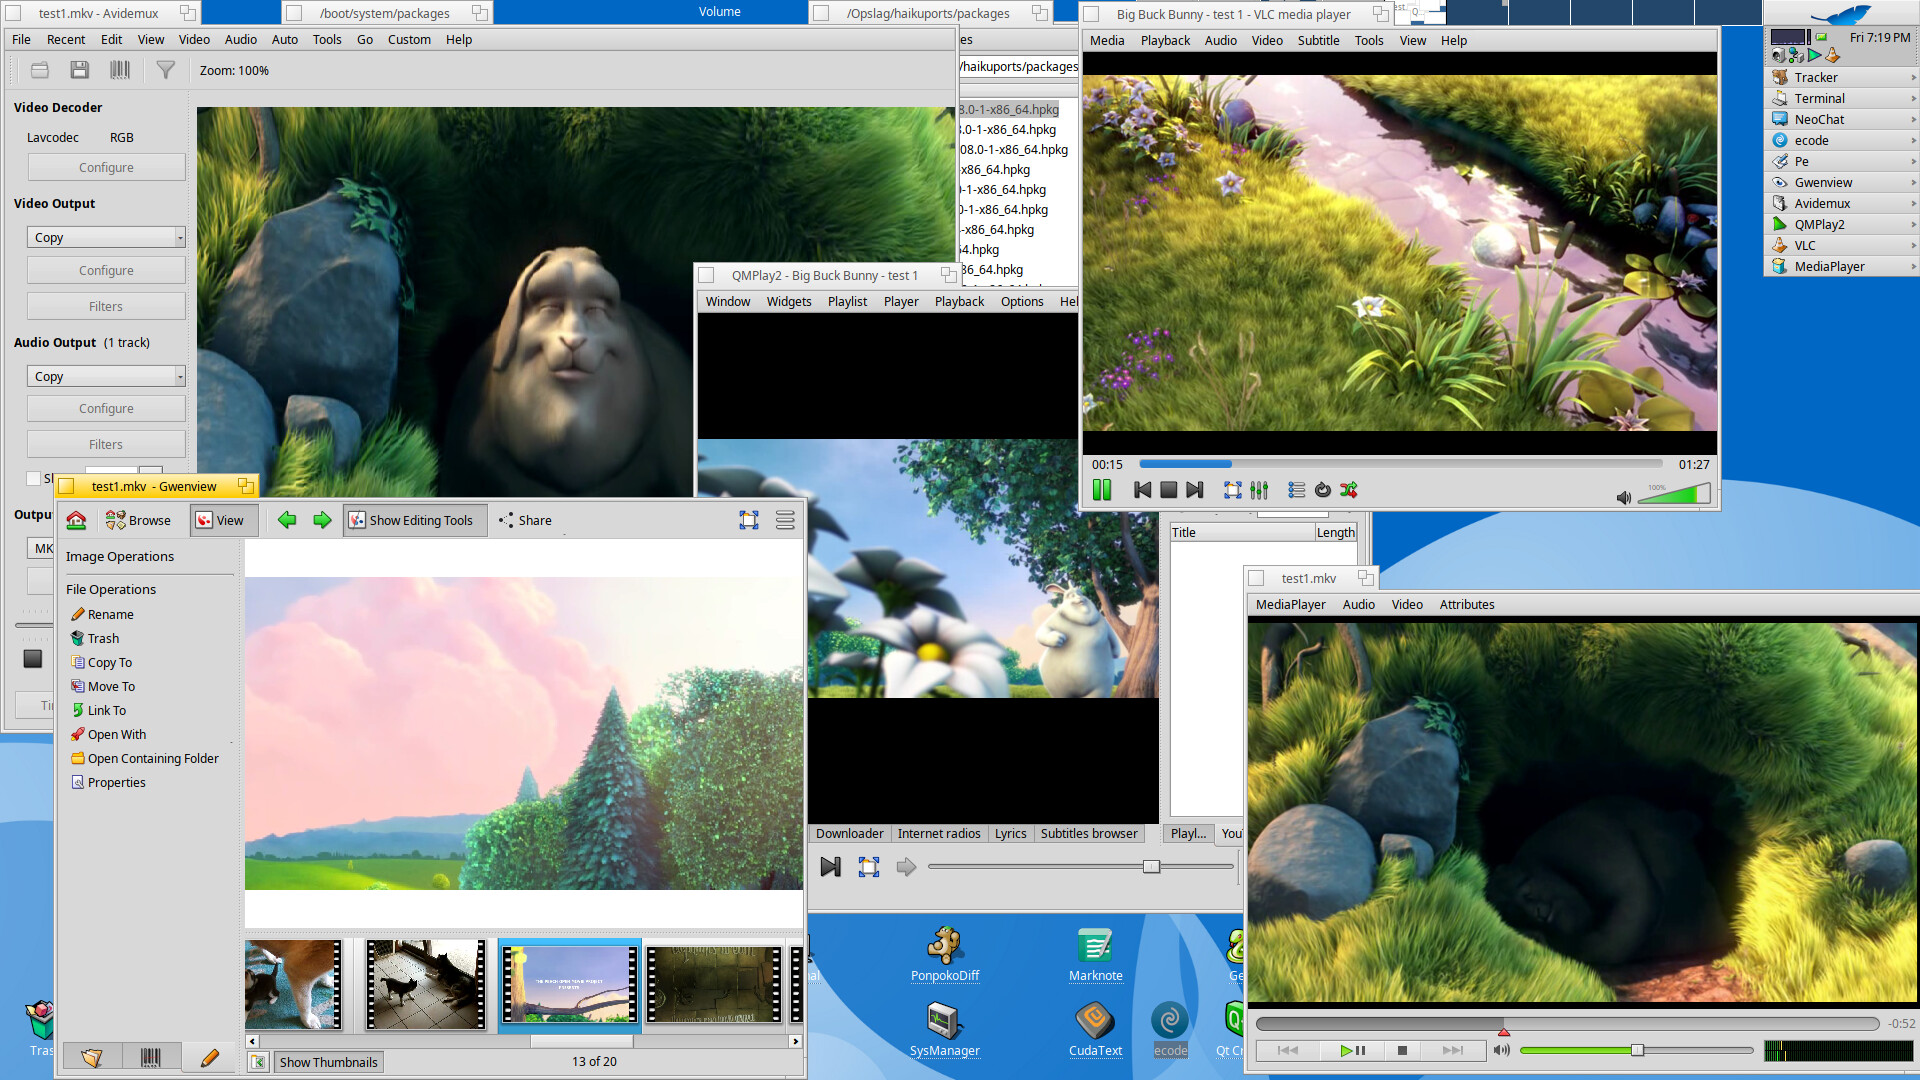
Task: Click Gwenview fullscreen icon
Action: 749,520
